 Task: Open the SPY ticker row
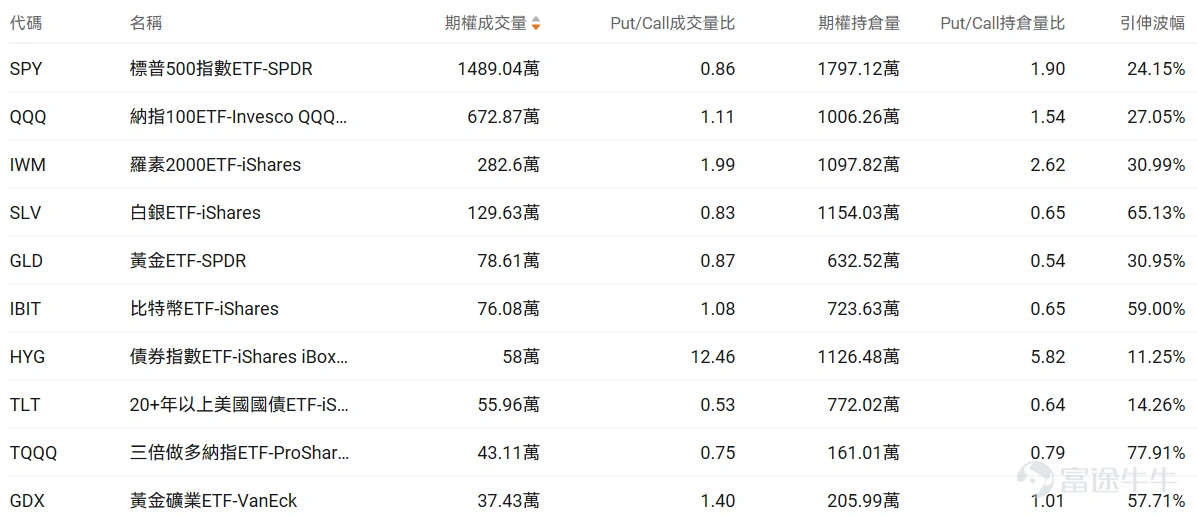pos(598,69)
